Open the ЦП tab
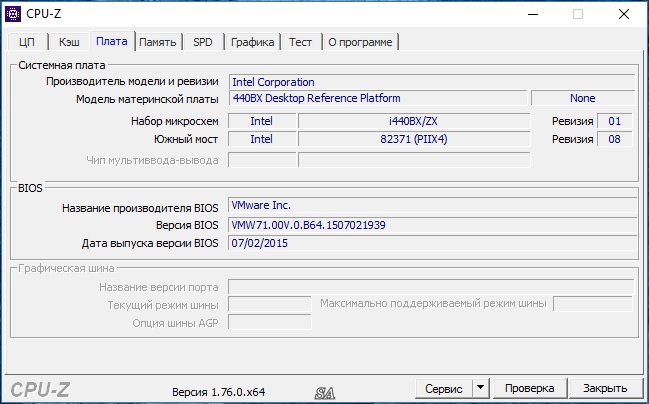Screen dimensions: 649x404 (x=28, y=41)
